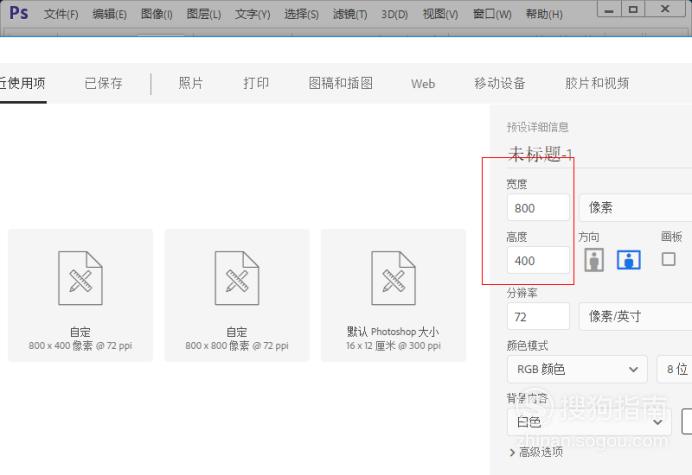692x475 pixels.
Task: Click the background color swatch beside 白色
Action: 687,422
